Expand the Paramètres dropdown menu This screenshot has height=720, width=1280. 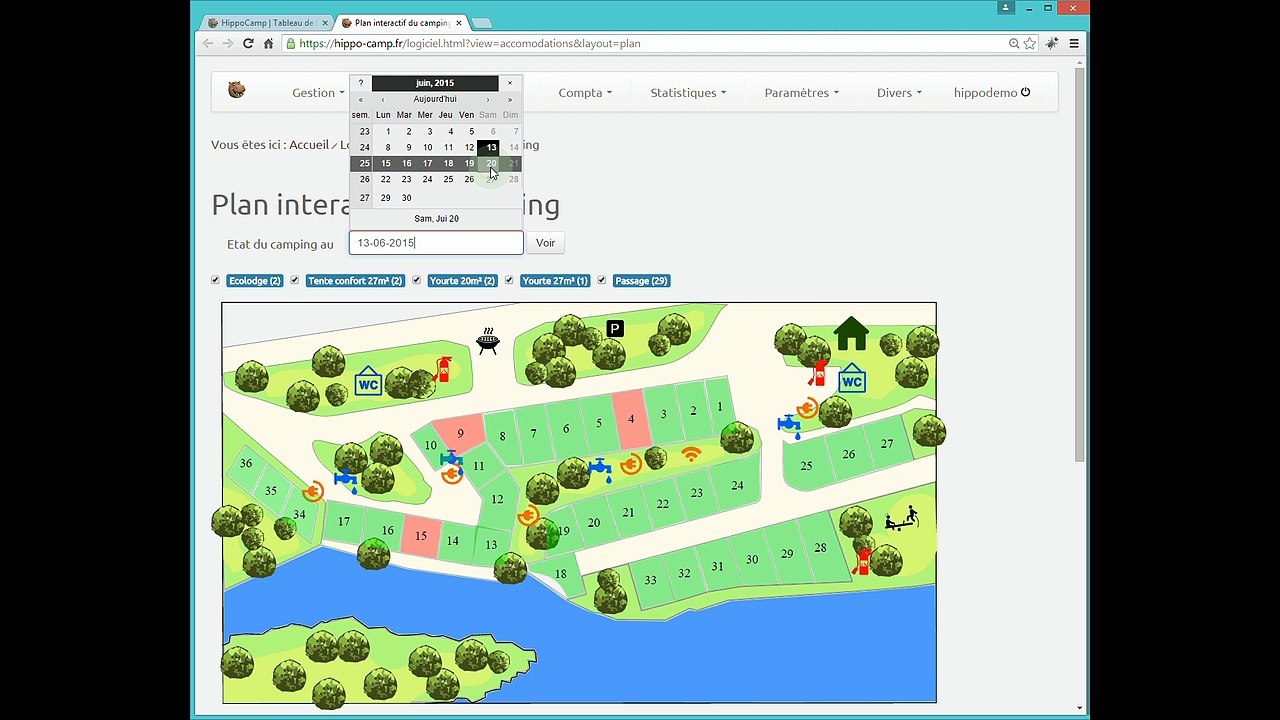point(801,93)
